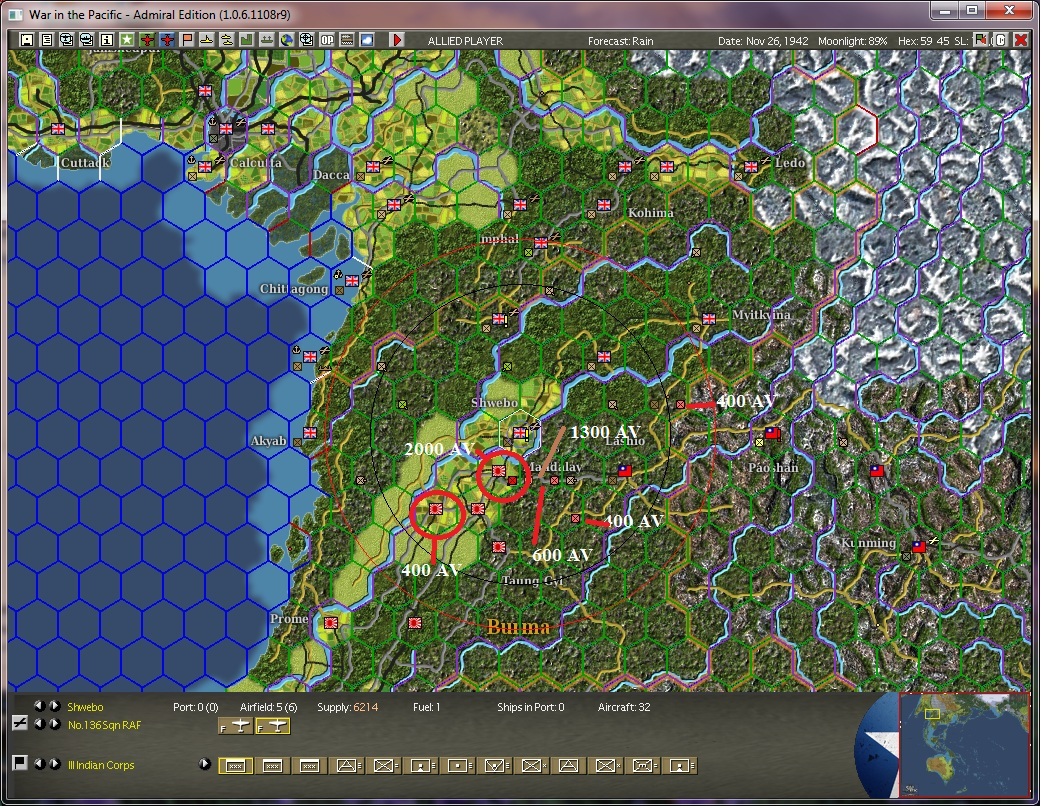
Task: Click the Akyab label on map
Action: click(x=268, y=441)
